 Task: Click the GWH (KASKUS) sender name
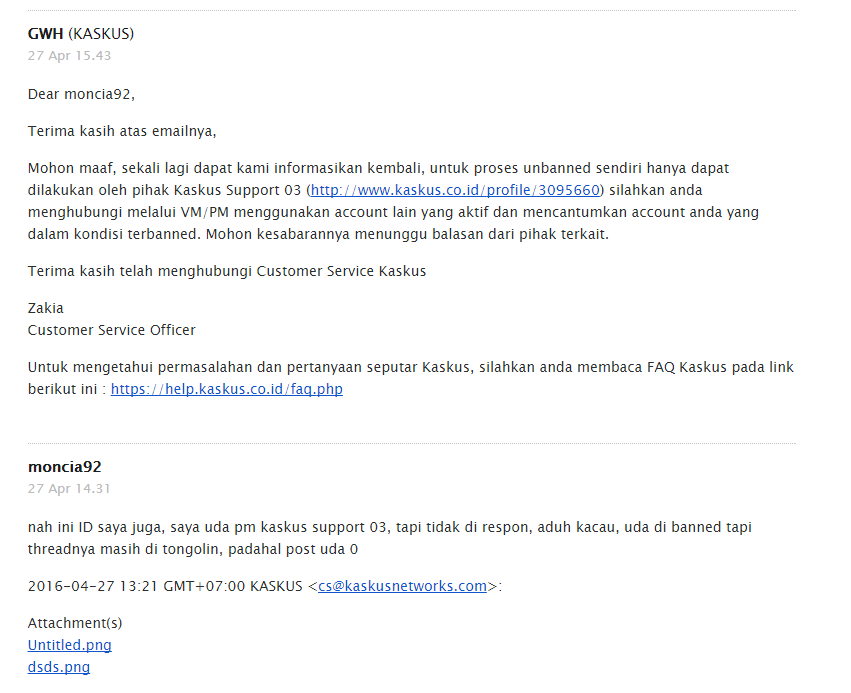pos(81,34)
